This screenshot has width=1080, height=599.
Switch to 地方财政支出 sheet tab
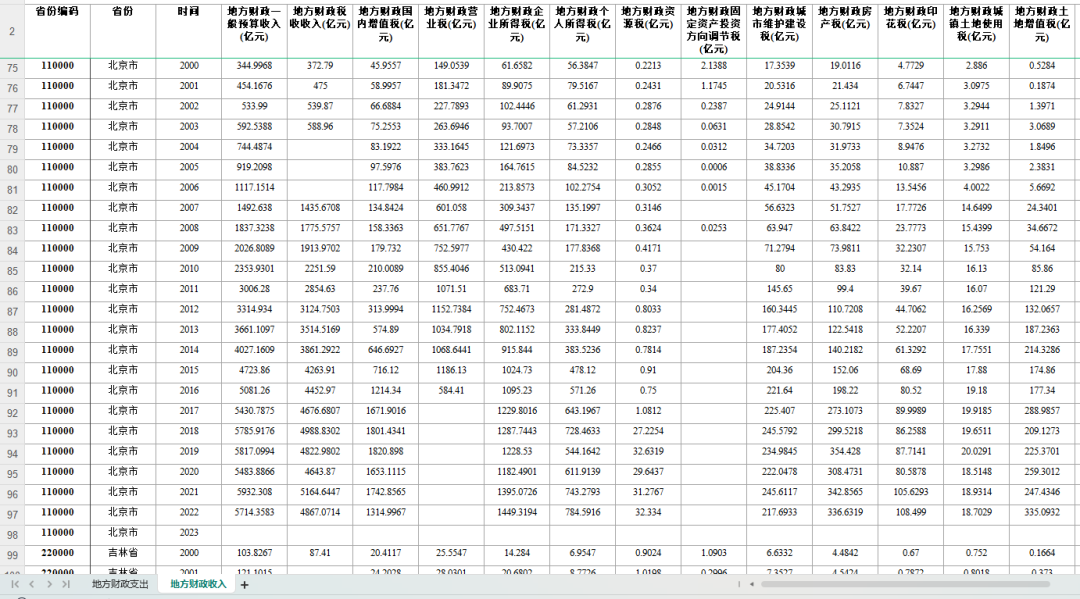coord(119,584)
